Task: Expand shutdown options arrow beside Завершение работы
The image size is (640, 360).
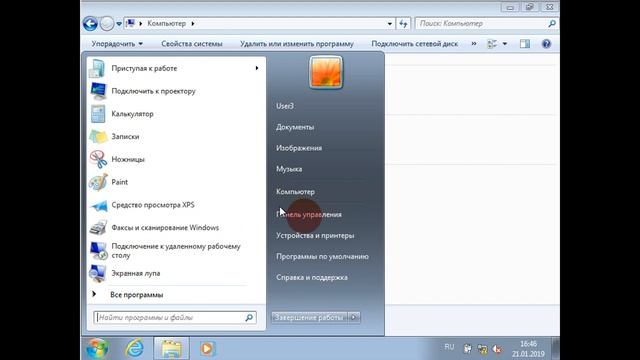Action: (354, 318)
